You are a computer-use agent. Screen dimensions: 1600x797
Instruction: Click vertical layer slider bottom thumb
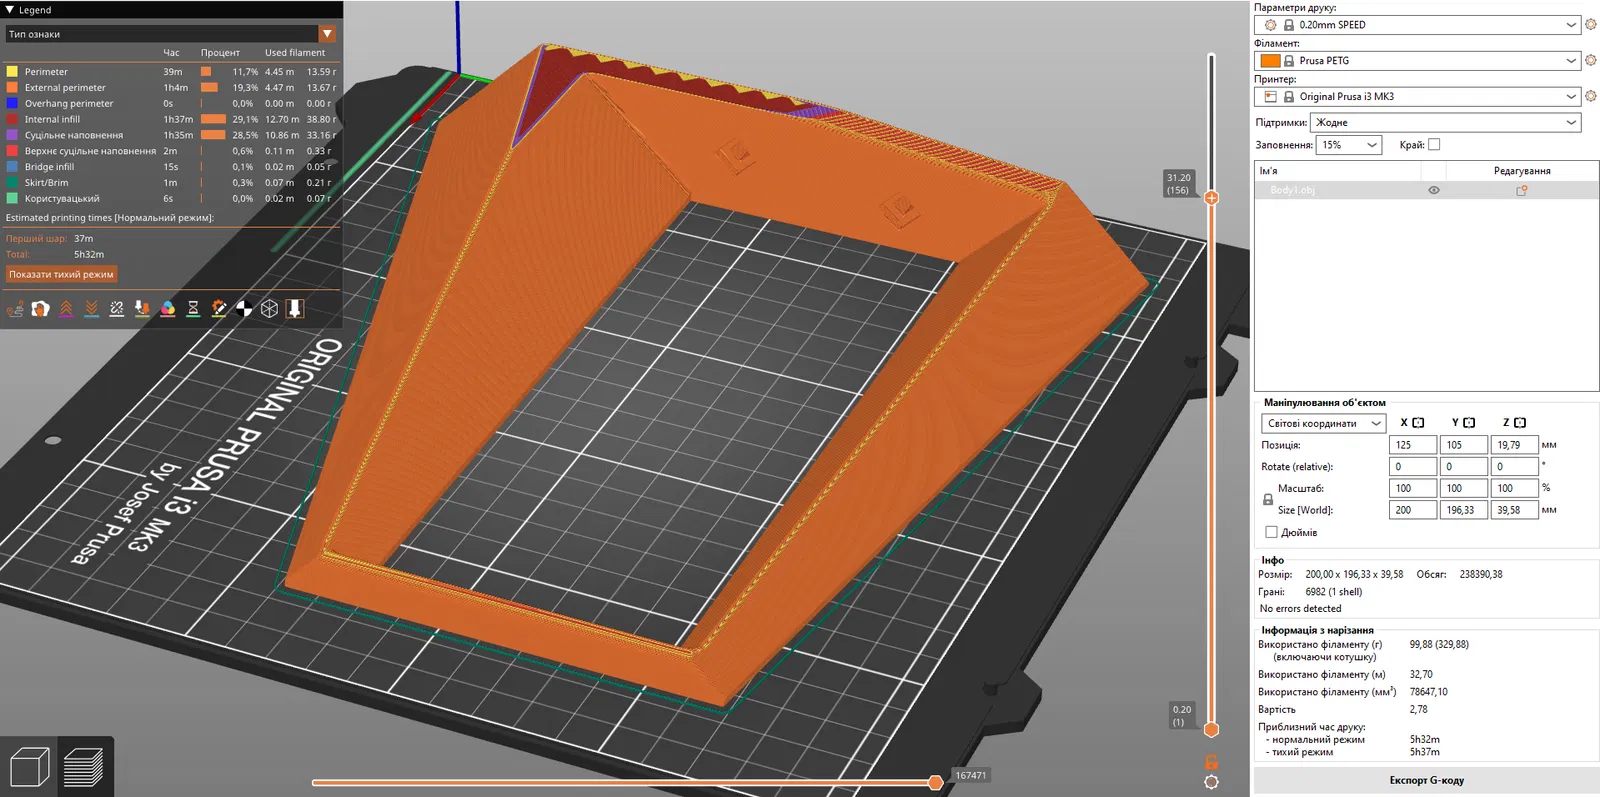(x=1211, y=730)
